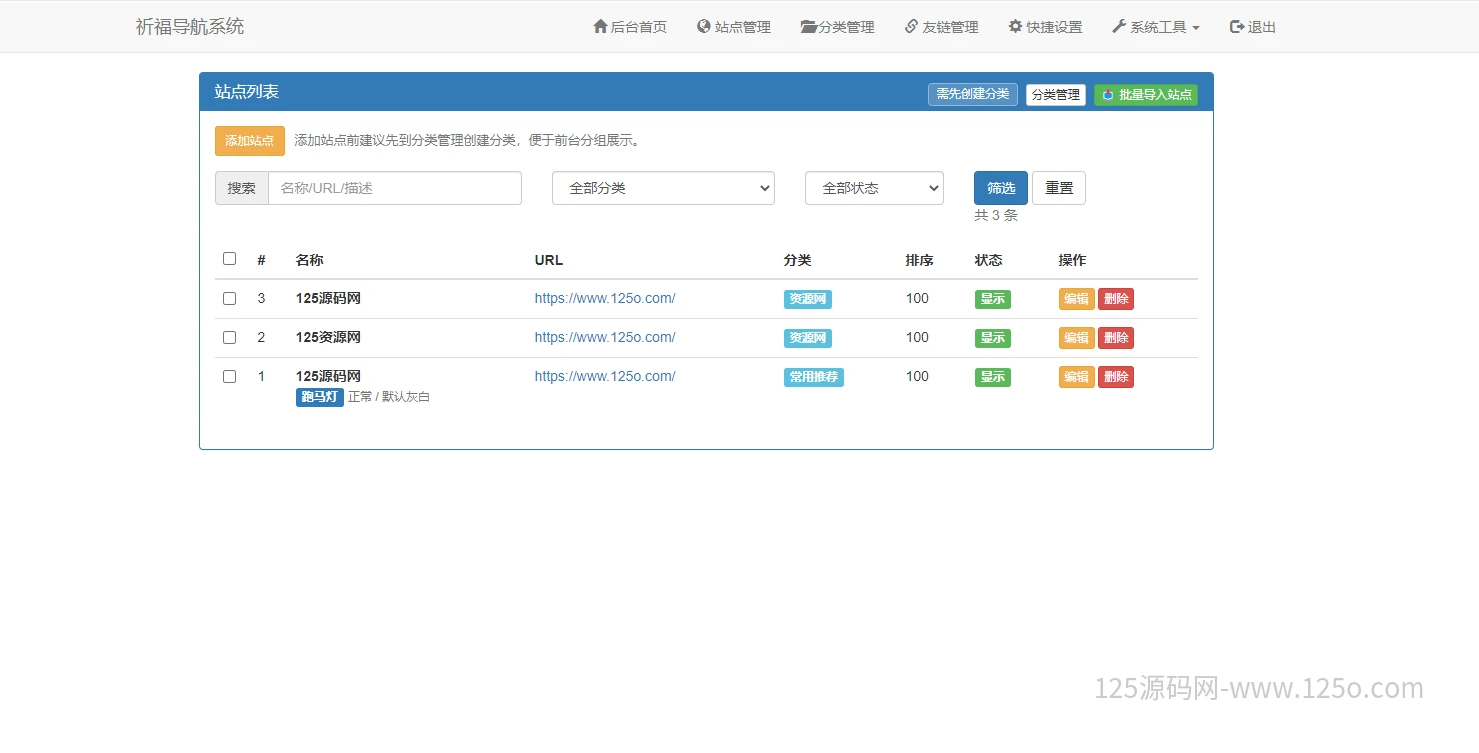Image resolution: width=1479 pixels, height=753 pixels.
Task: Click 正常 / 默认灰白 text in row 1
Action: (389, 397)
